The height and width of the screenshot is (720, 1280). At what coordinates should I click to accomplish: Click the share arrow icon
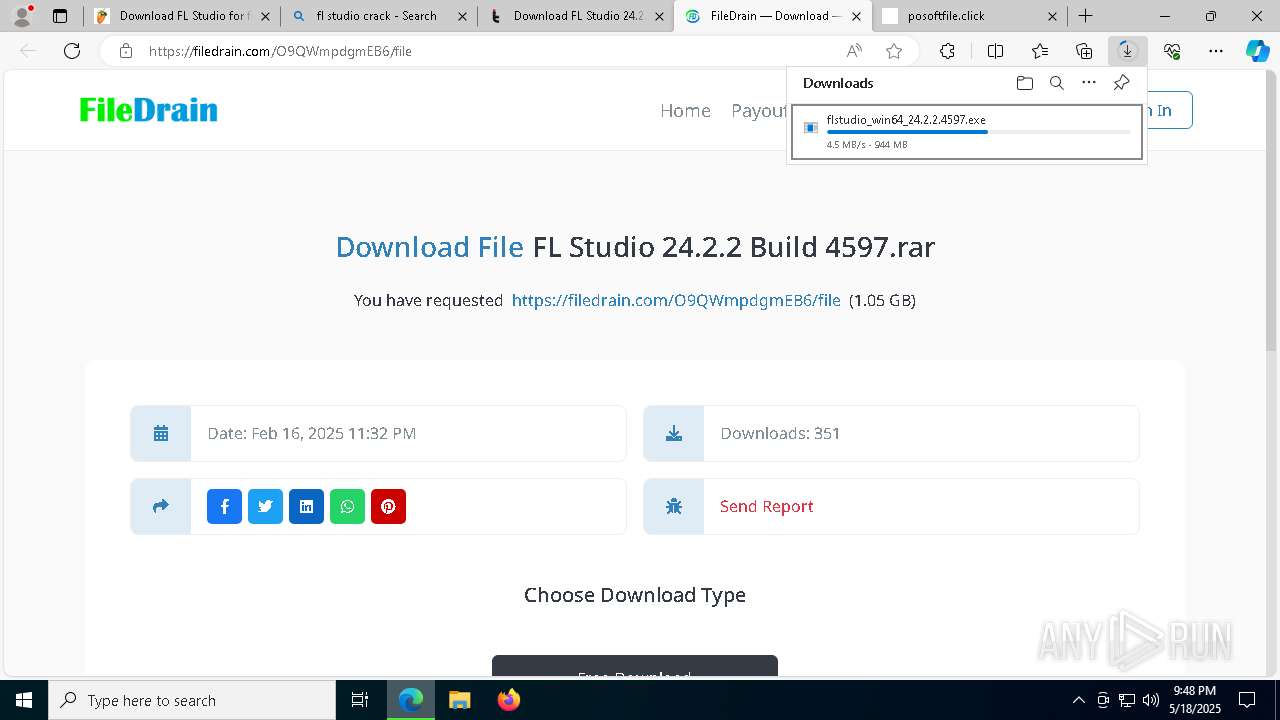click(x=161, y=506)
